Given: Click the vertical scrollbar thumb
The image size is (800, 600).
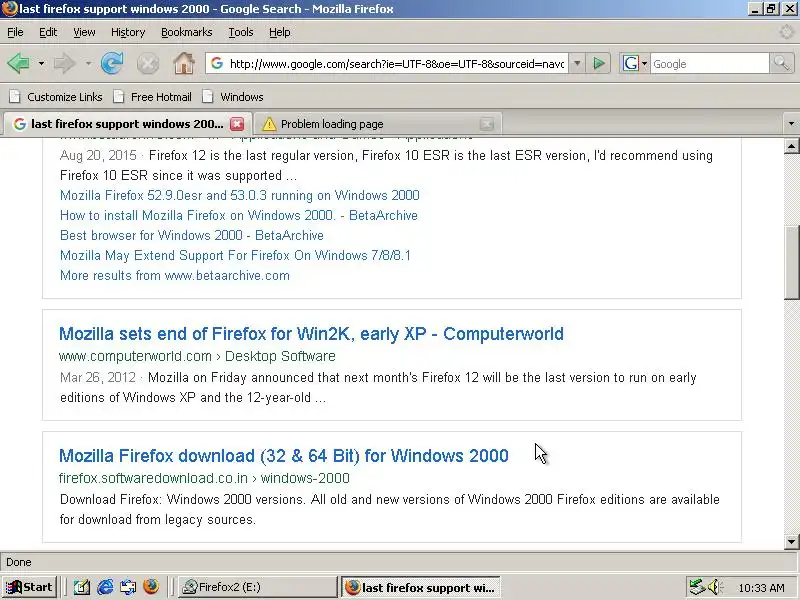Looking at the screenshot, I should pyautogui.click(x=791, y=262).
